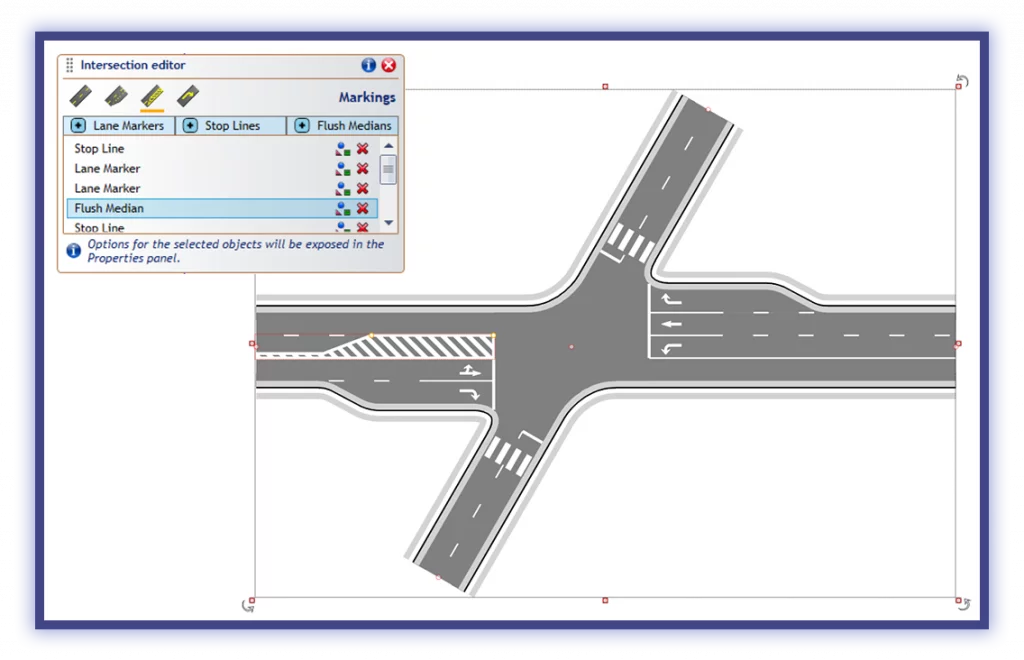Image resolution: width=1024 pixels, height=660 pixels.
Task: Expand Lane Markers with its plus button
Action: tap(78, 124)
